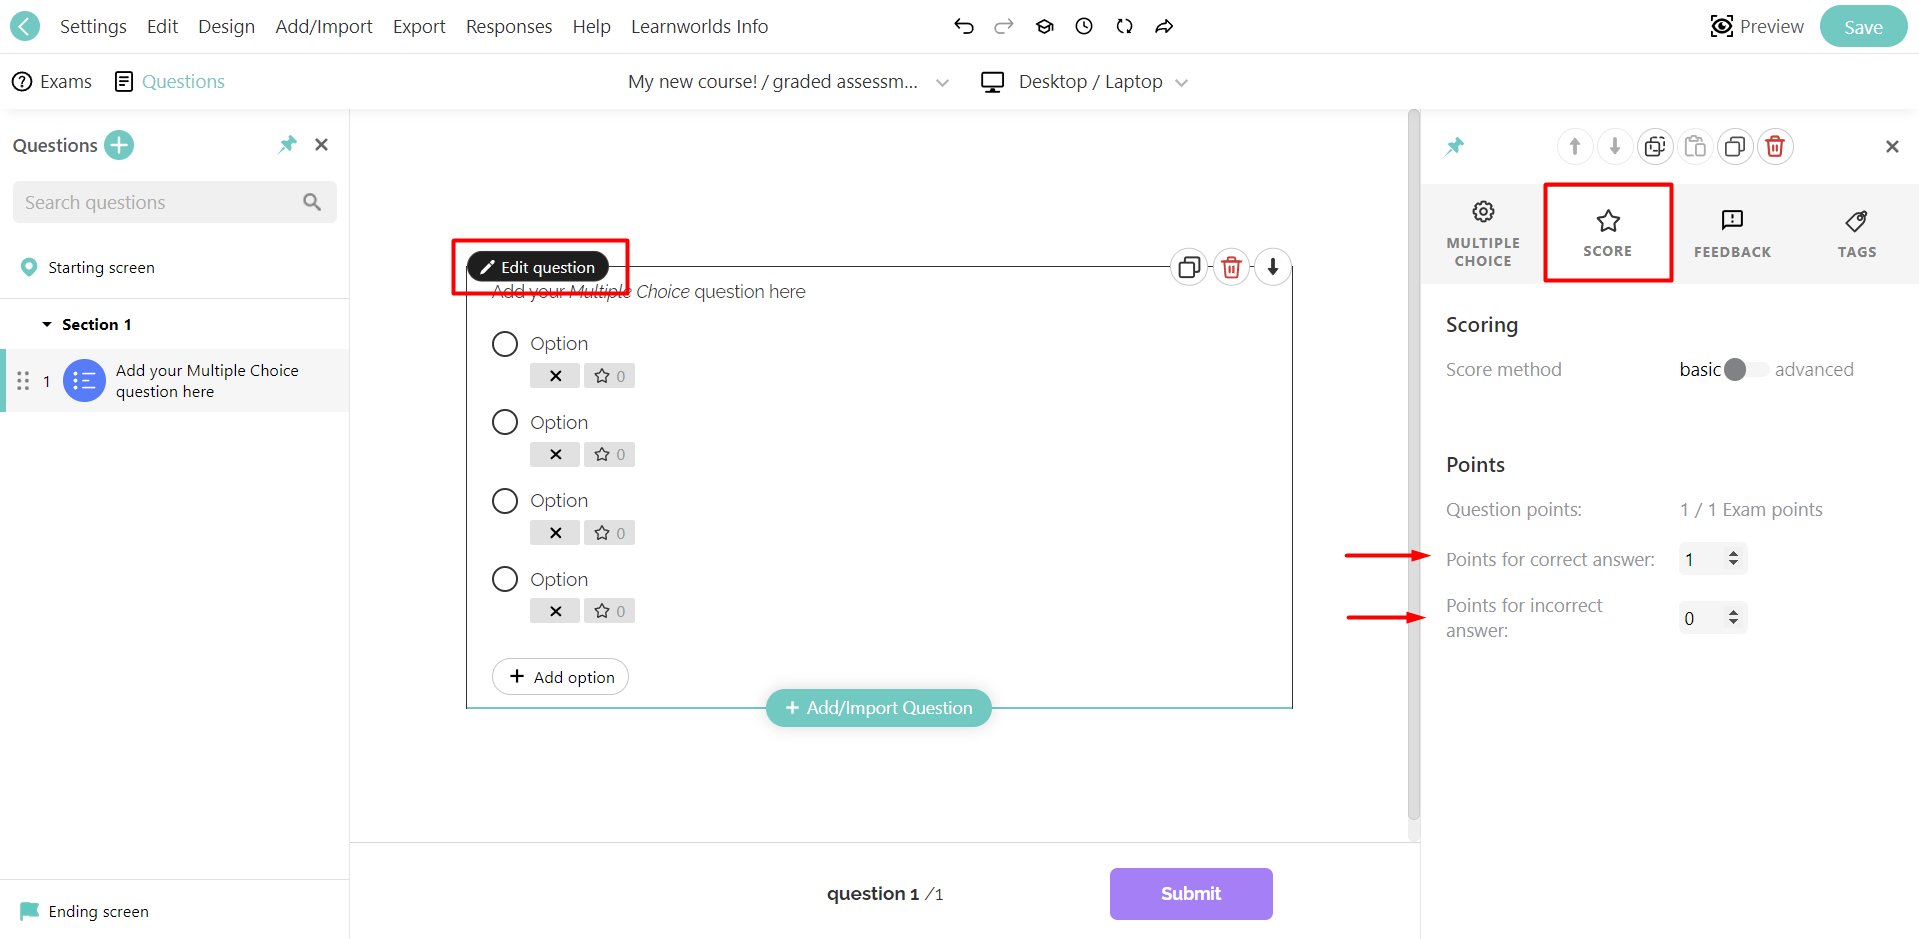Viewport: 1919px width, 939px height.
Task: Click the duplicate question icon above the question
Action: tap(1189, 266)
